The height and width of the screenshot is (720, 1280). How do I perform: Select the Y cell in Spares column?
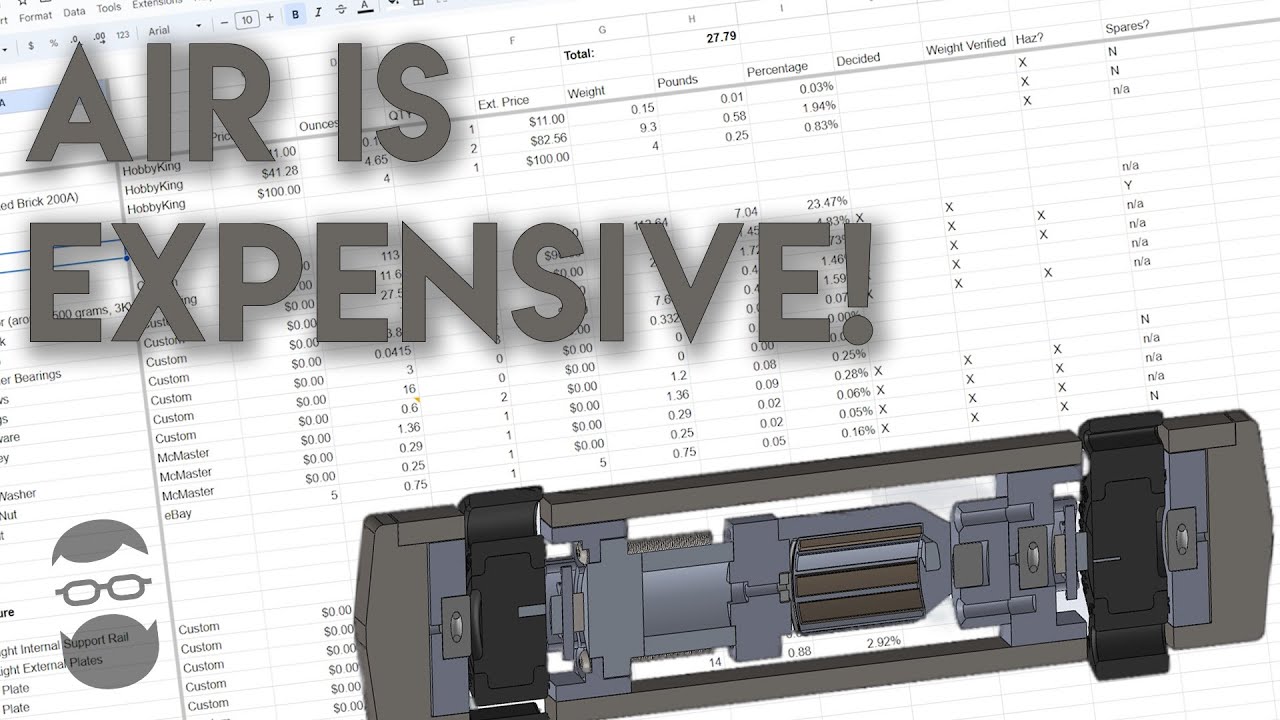1129,185
